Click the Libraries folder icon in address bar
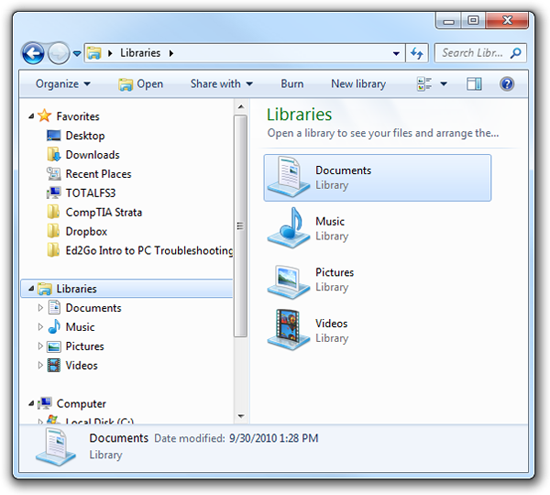Screen dimensions: 550x495 click(x=94, y=53)
